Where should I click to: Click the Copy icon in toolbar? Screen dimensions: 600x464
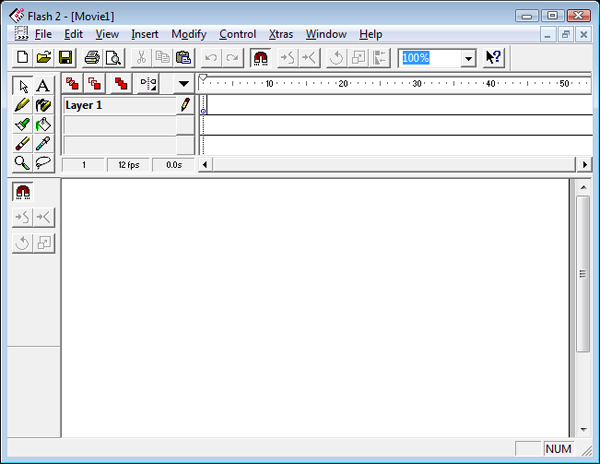tap(163, 58)
